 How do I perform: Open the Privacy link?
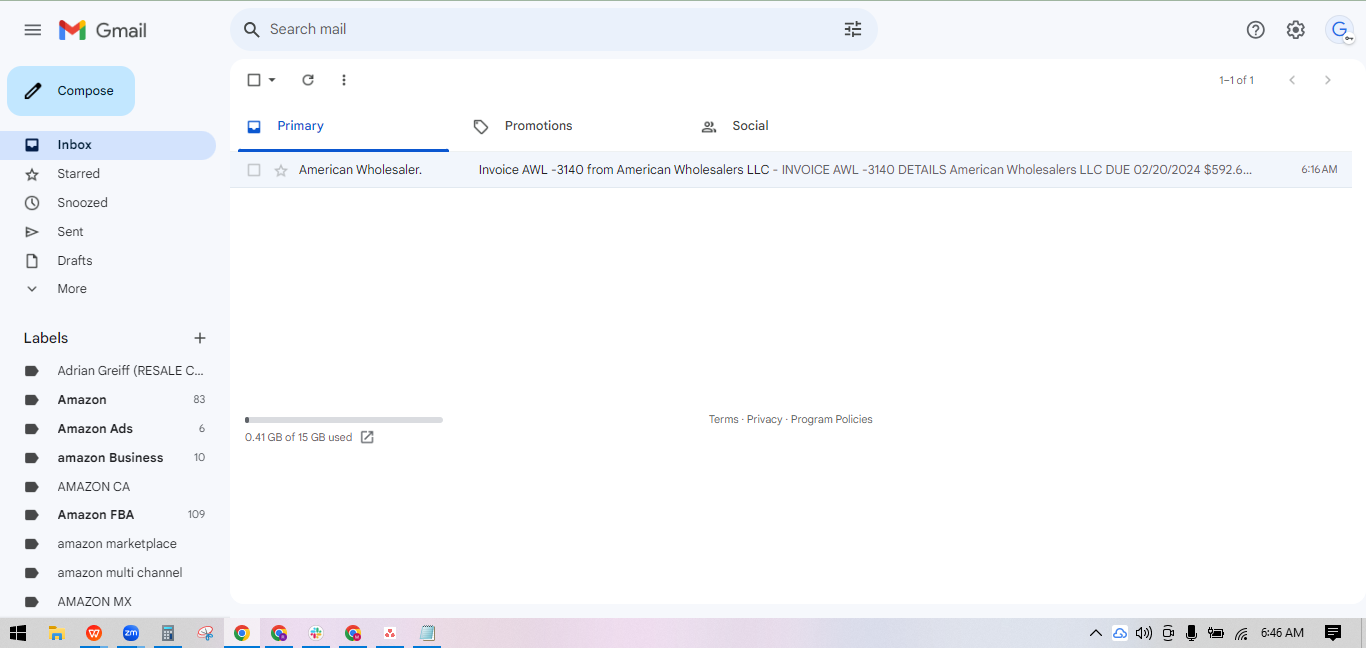(x=764, y=420)
